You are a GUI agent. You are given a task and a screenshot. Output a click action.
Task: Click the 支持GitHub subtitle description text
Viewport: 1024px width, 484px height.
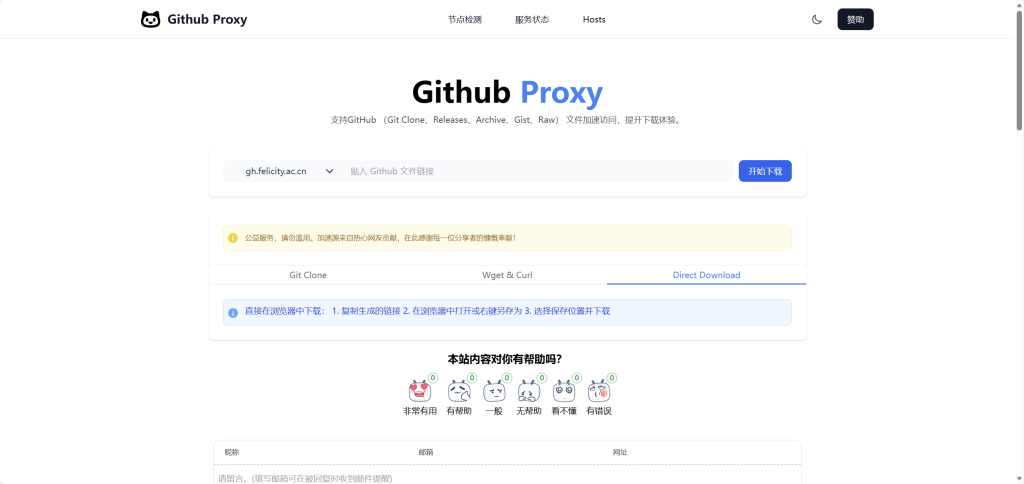pyautogui.click(x=507, y=120)
